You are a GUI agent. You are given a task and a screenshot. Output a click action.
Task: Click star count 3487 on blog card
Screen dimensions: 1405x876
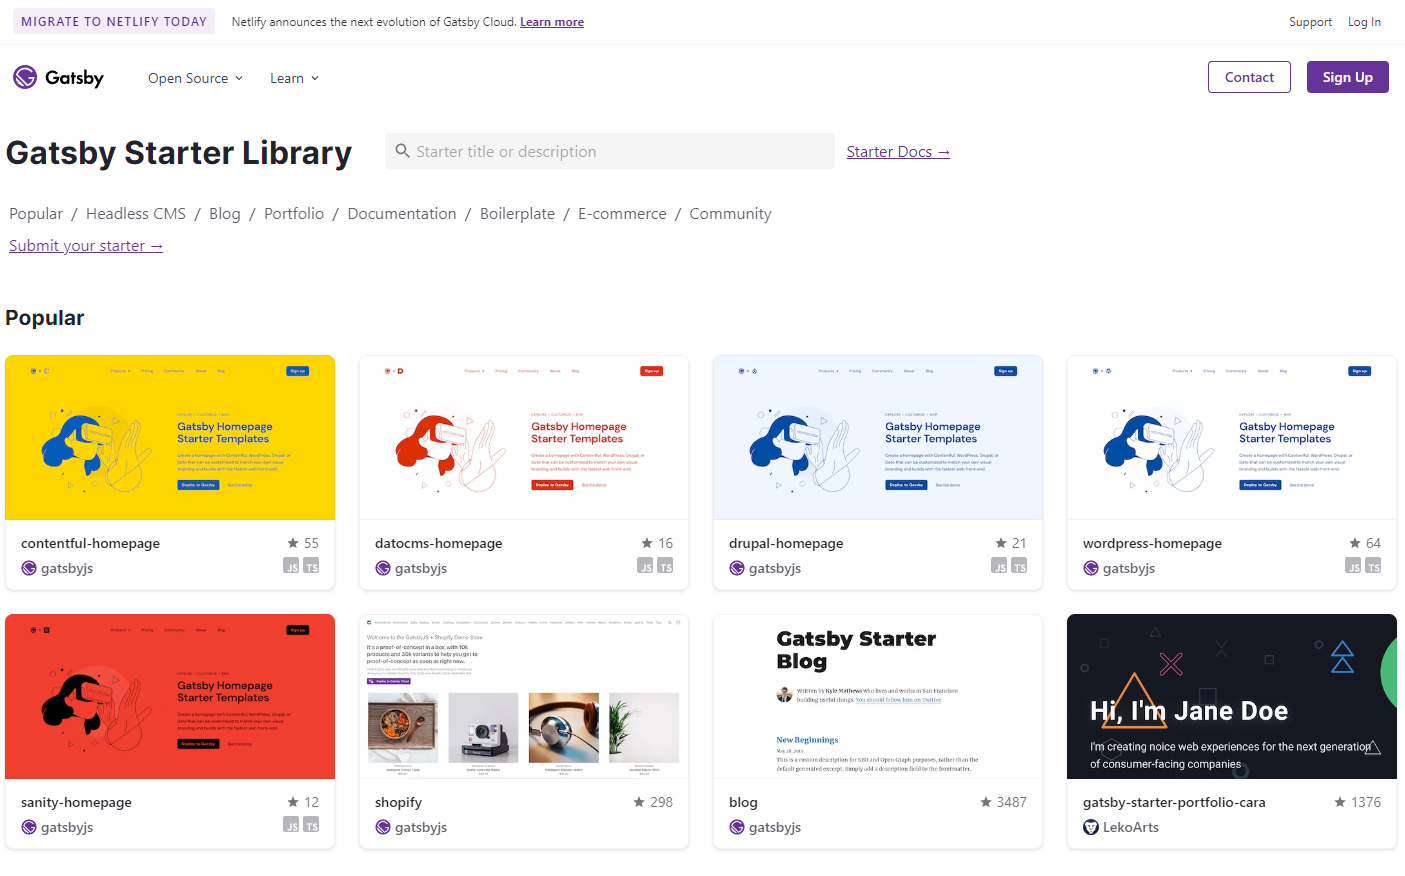pos(1011,802)
